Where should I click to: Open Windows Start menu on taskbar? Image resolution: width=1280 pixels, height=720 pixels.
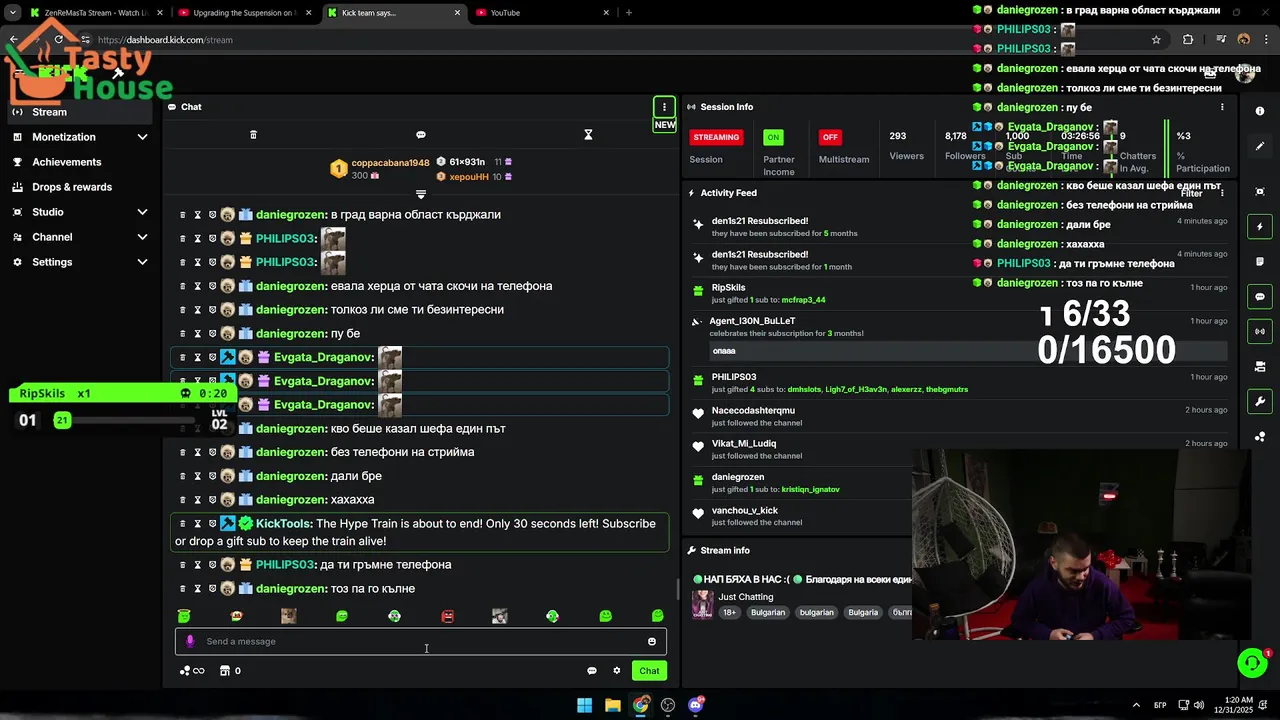[584, 705]
